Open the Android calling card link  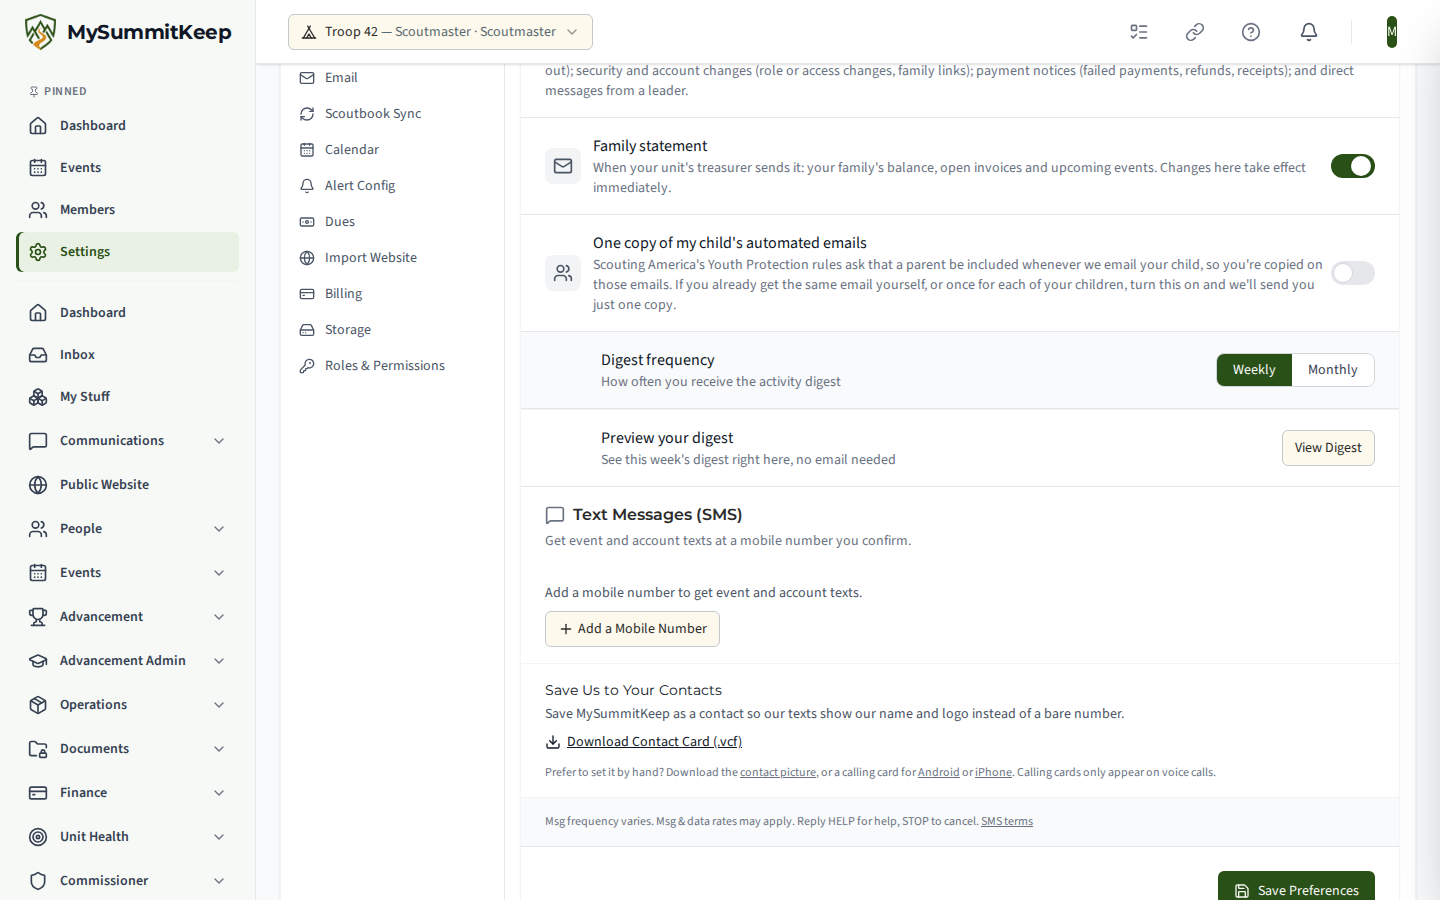939,773
